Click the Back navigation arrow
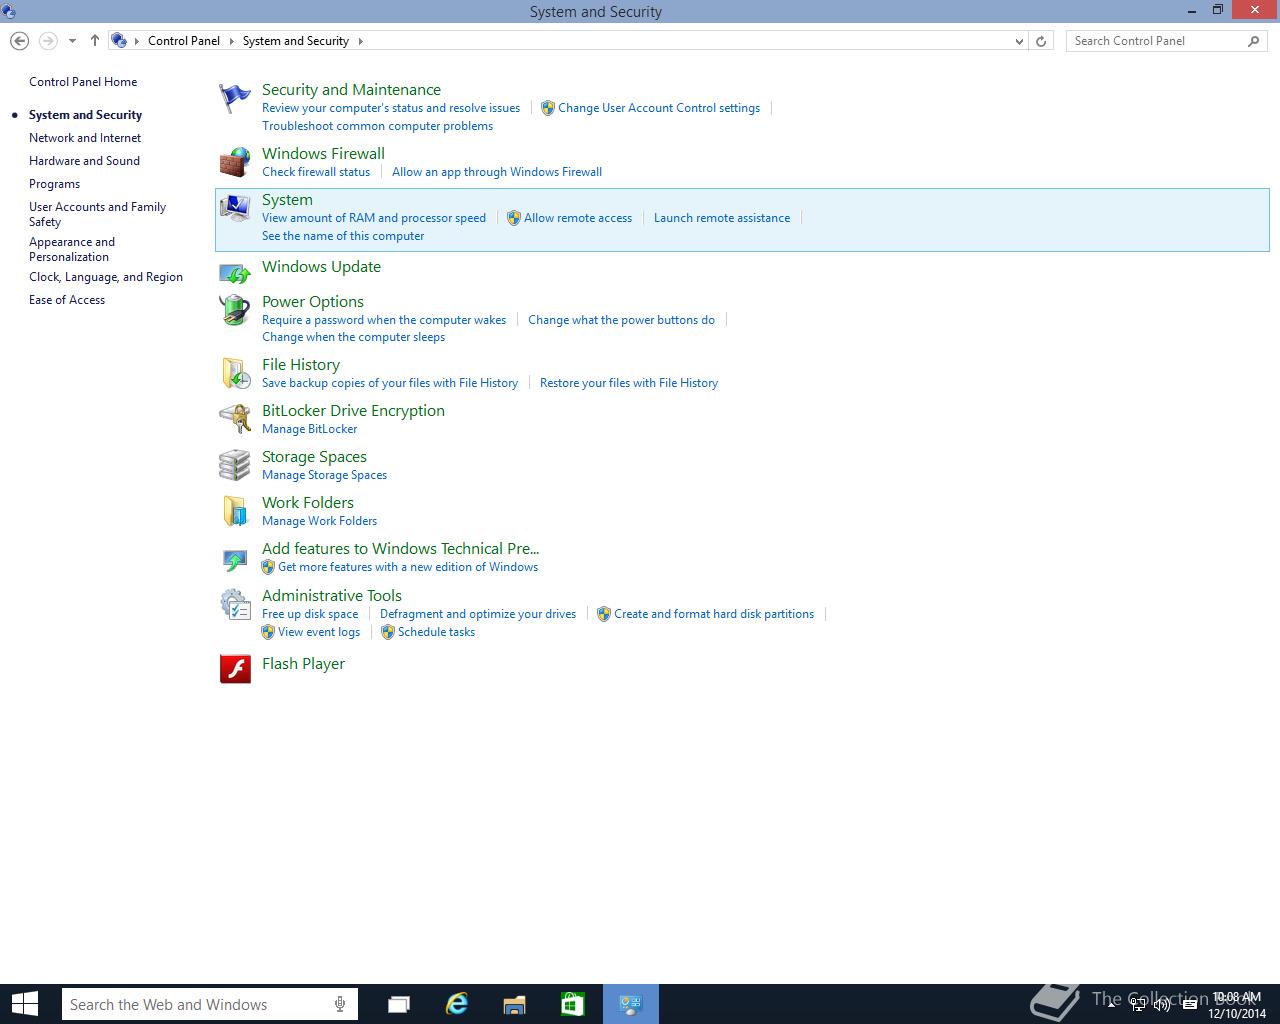Image resolution: width=1280 pixels, height=1024 pixels. click(x=19, y=41)
